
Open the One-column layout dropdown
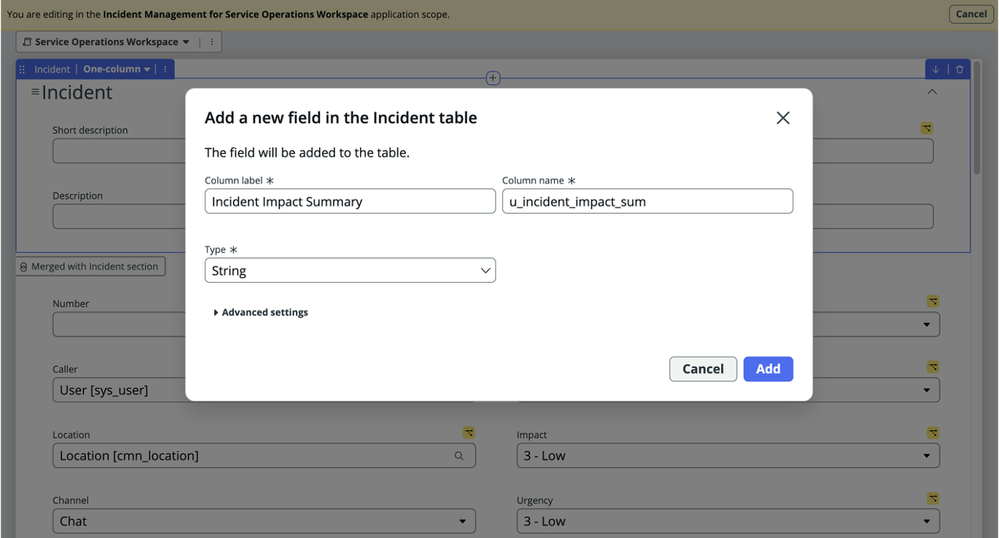pyautogui.click(x=117, y=69)
